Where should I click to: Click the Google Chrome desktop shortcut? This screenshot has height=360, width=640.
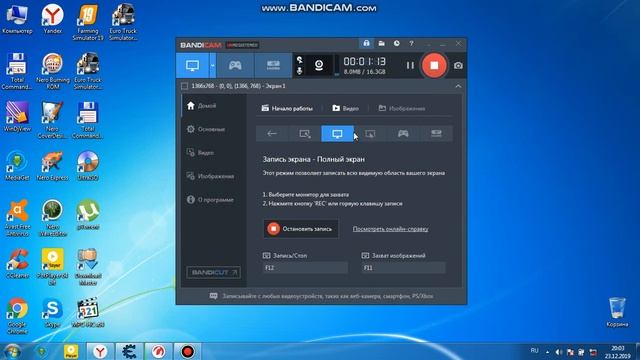pyautogui.click(x=17, y=316)
